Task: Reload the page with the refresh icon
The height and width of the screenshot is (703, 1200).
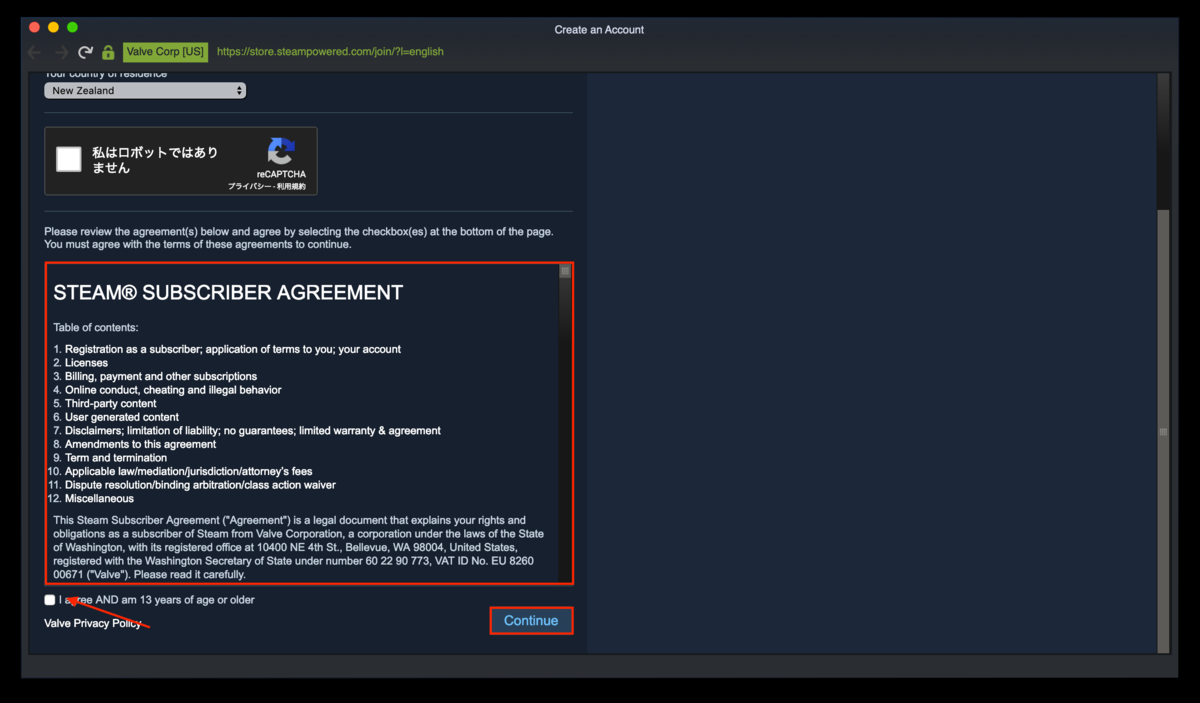Action: [x=86, y=52]
